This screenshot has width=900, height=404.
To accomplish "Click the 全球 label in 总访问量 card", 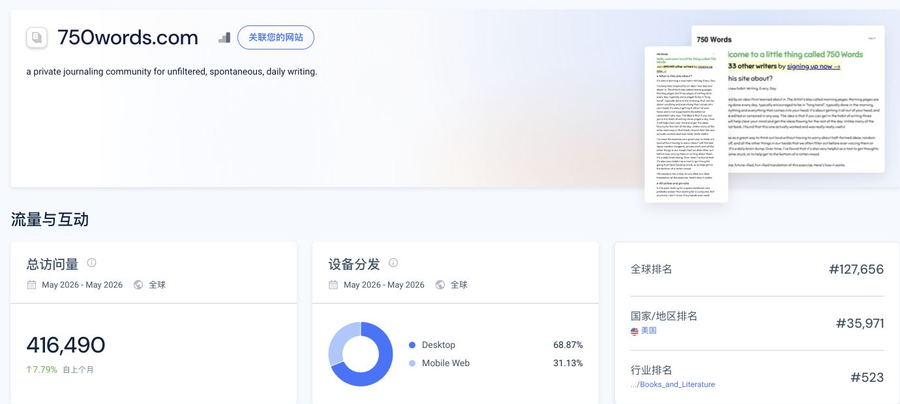I will click(157, 285).
